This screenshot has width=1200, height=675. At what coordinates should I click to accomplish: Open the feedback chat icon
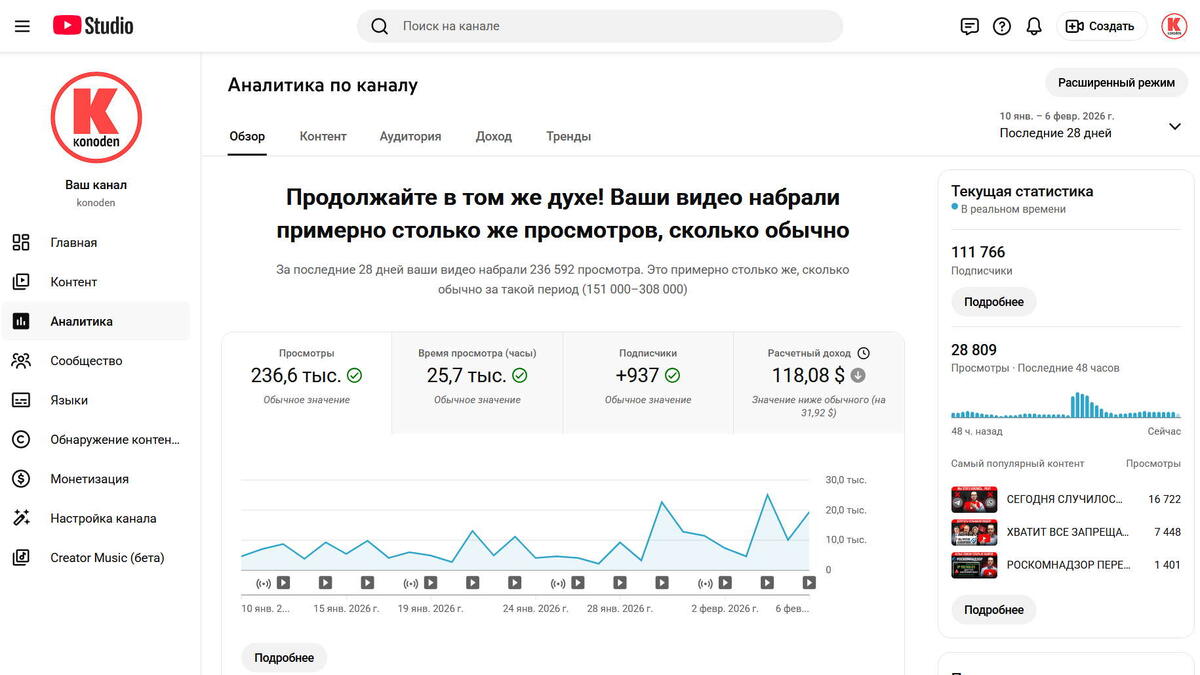tap(969, 26)
